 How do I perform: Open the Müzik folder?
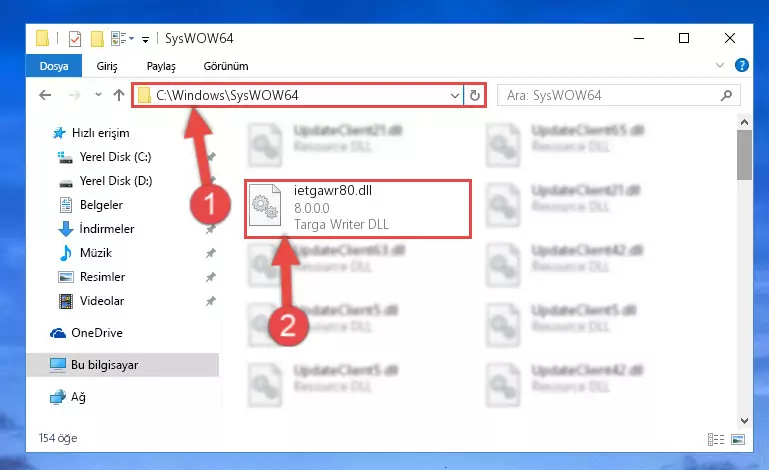96,253
